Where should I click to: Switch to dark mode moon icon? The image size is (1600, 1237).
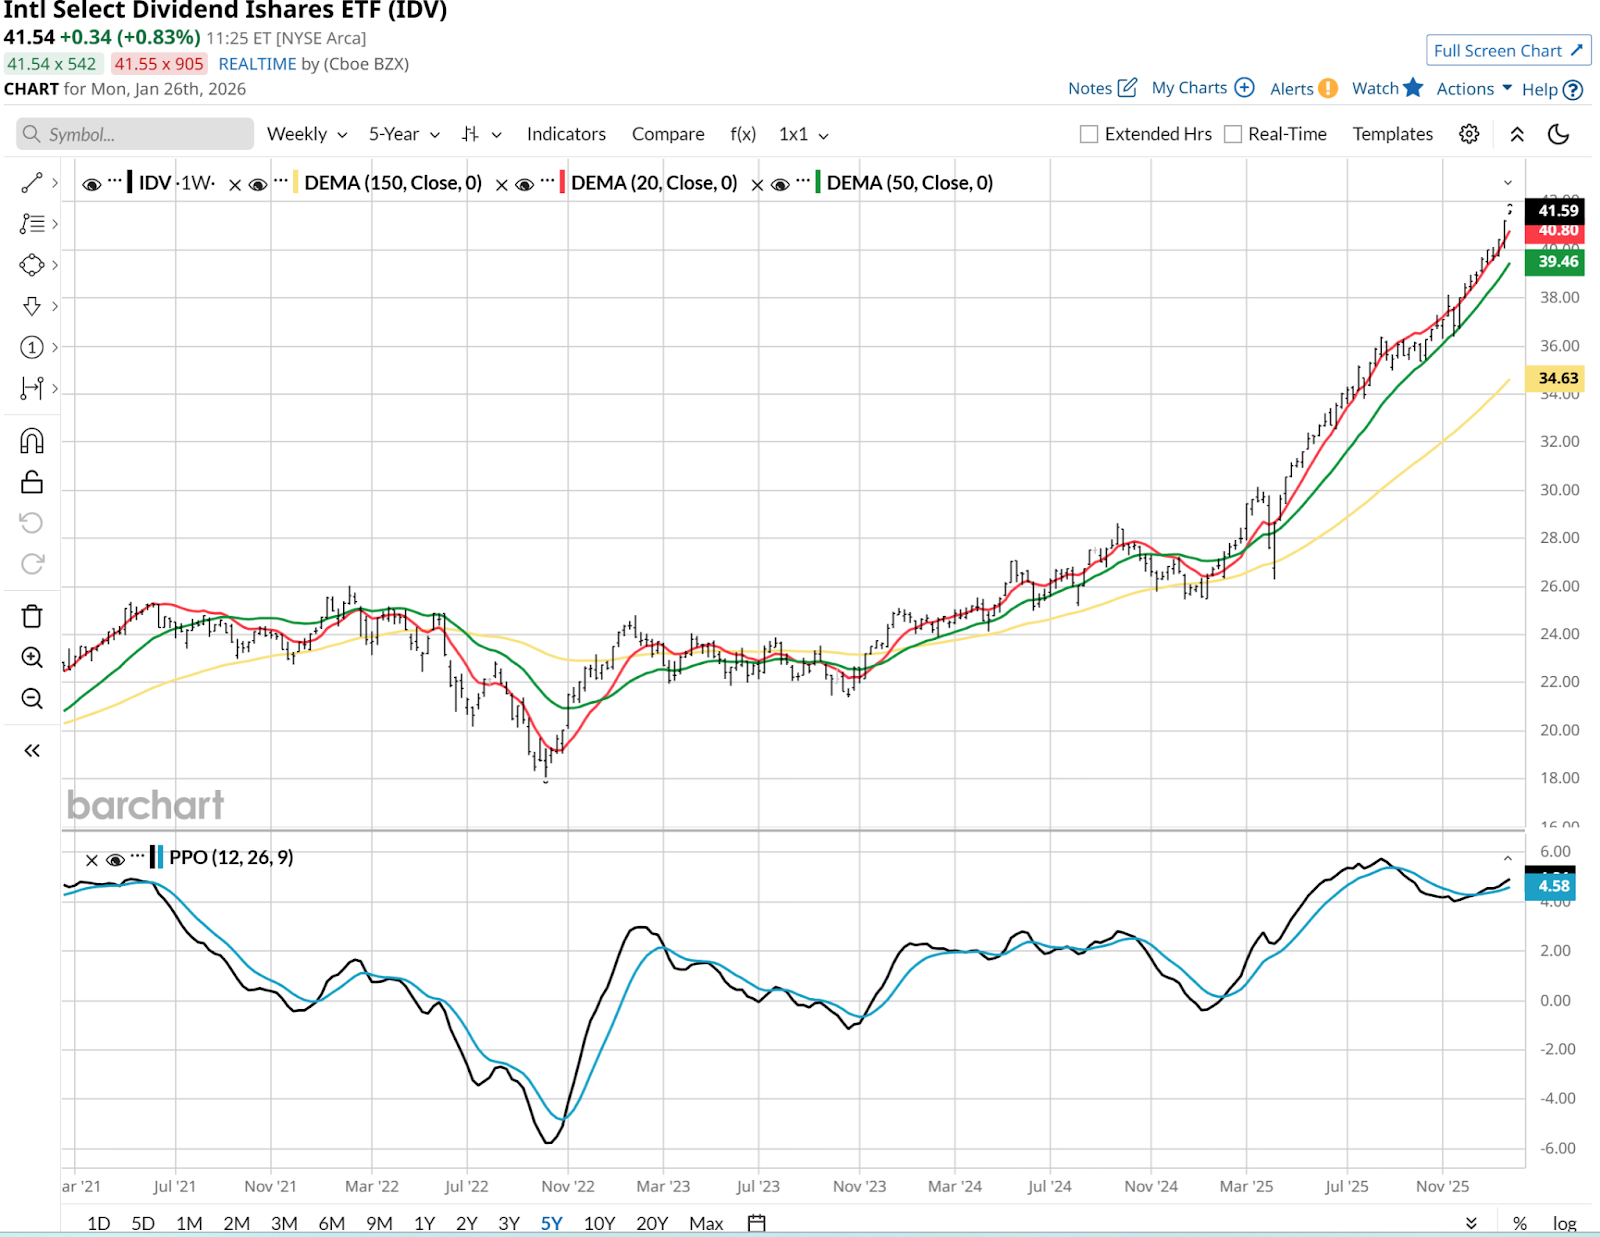(x=1558, y=134)
